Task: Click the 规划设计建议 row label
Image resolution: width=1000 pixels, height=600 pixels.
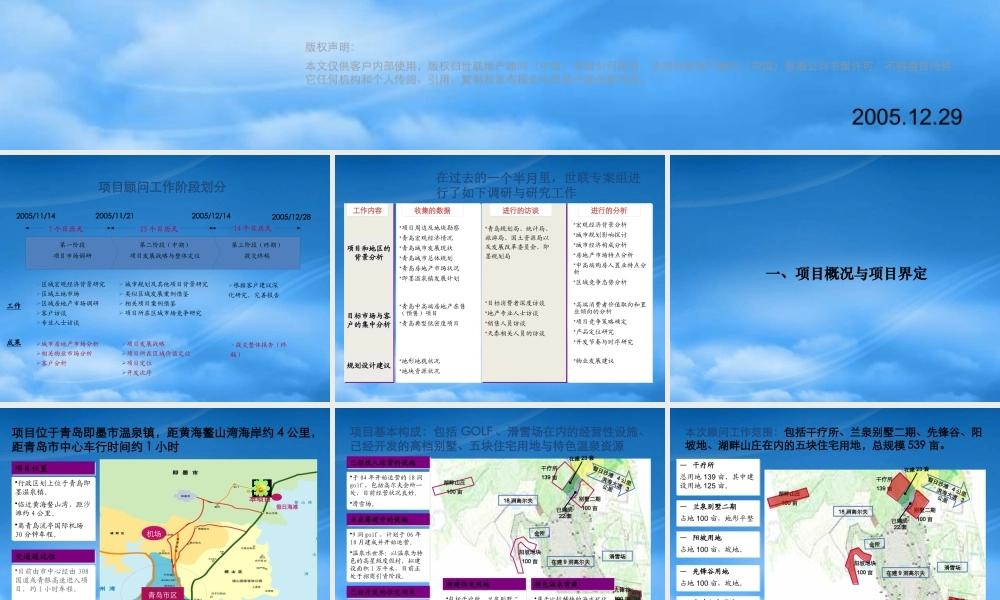Action: click(368, 365)
